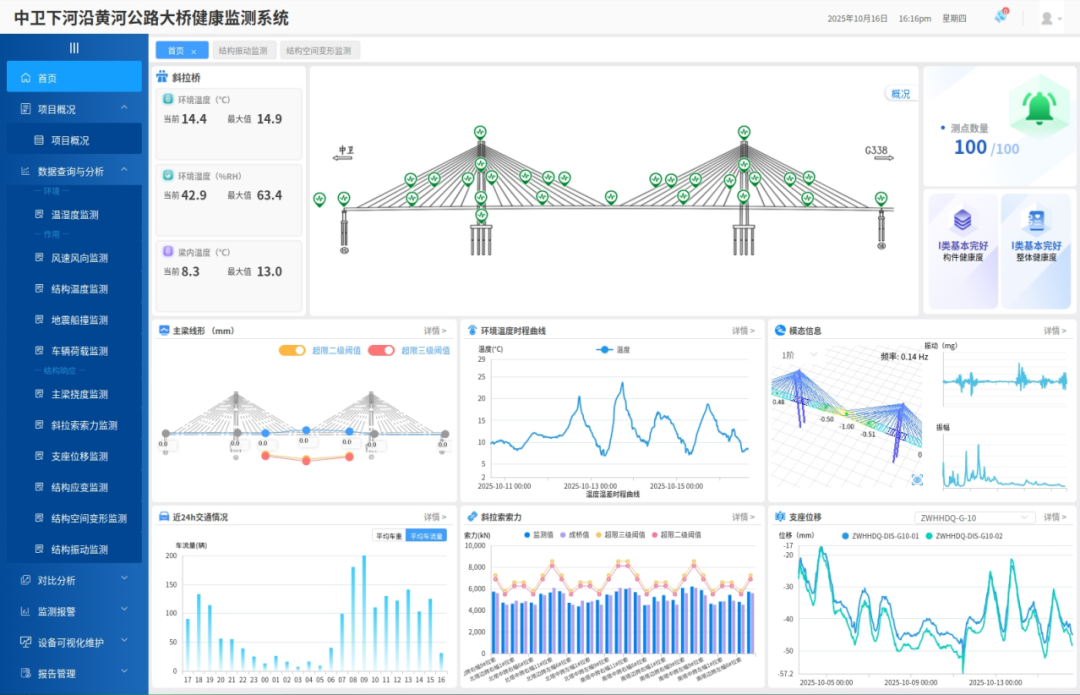Screen dimensions: 1080x695
Task: Select the 平均车重 button in traffic panel
Action: coord(387,536)
